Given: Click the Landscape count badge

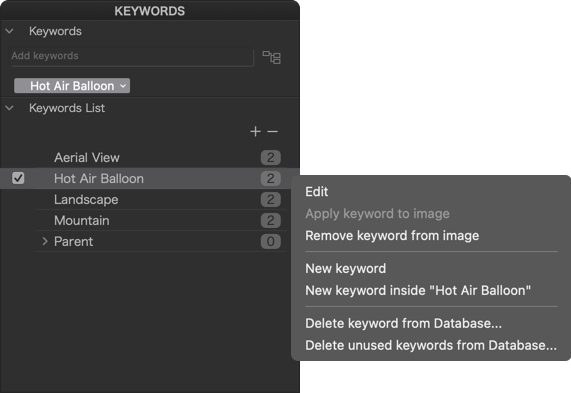Looking at the screenshot, I should (x=271, y=199).
